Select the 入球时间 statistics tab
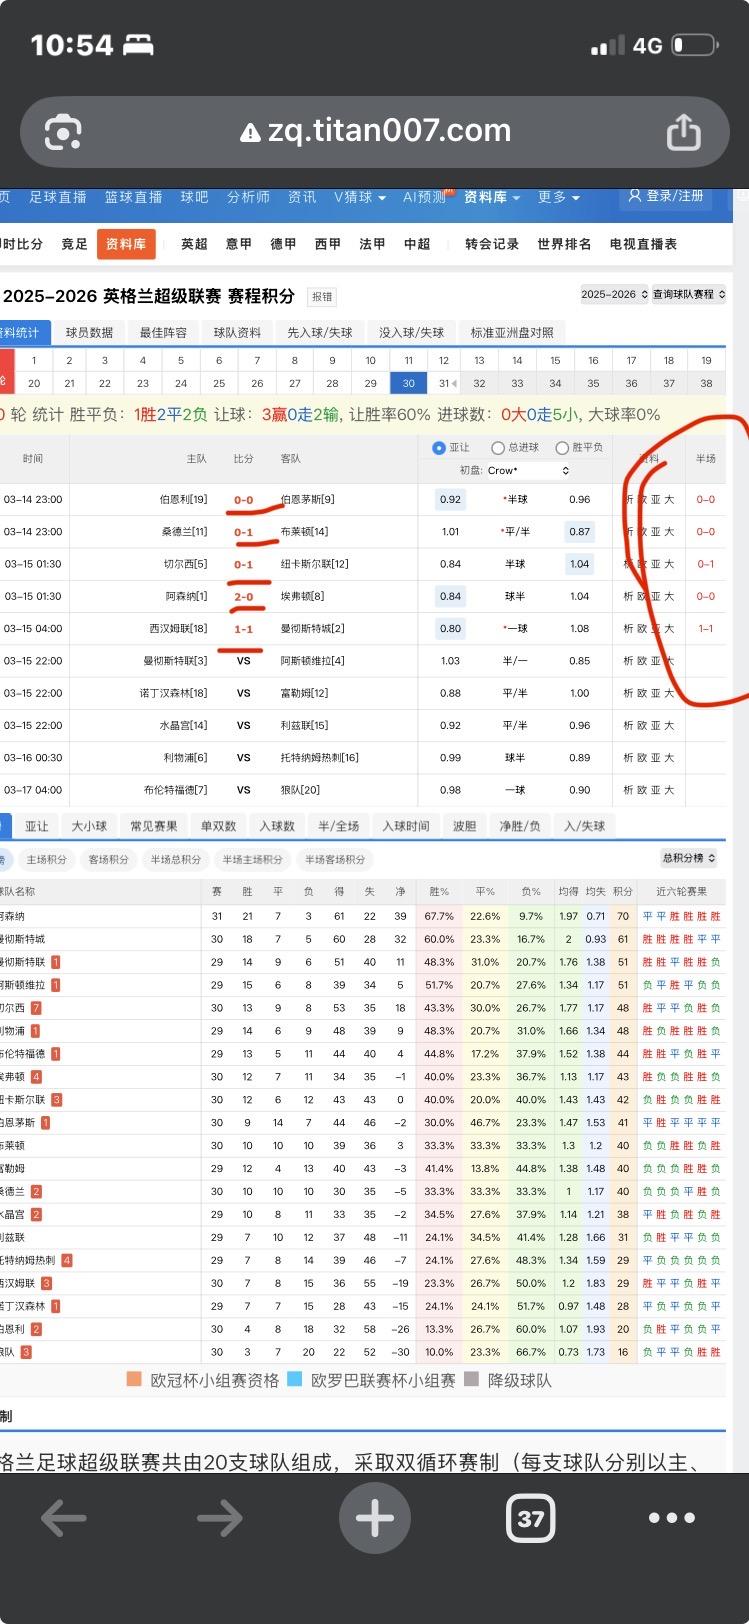The width and height of the screenshot is (749, 1624). pyautogui.click(x=406, y=826)
